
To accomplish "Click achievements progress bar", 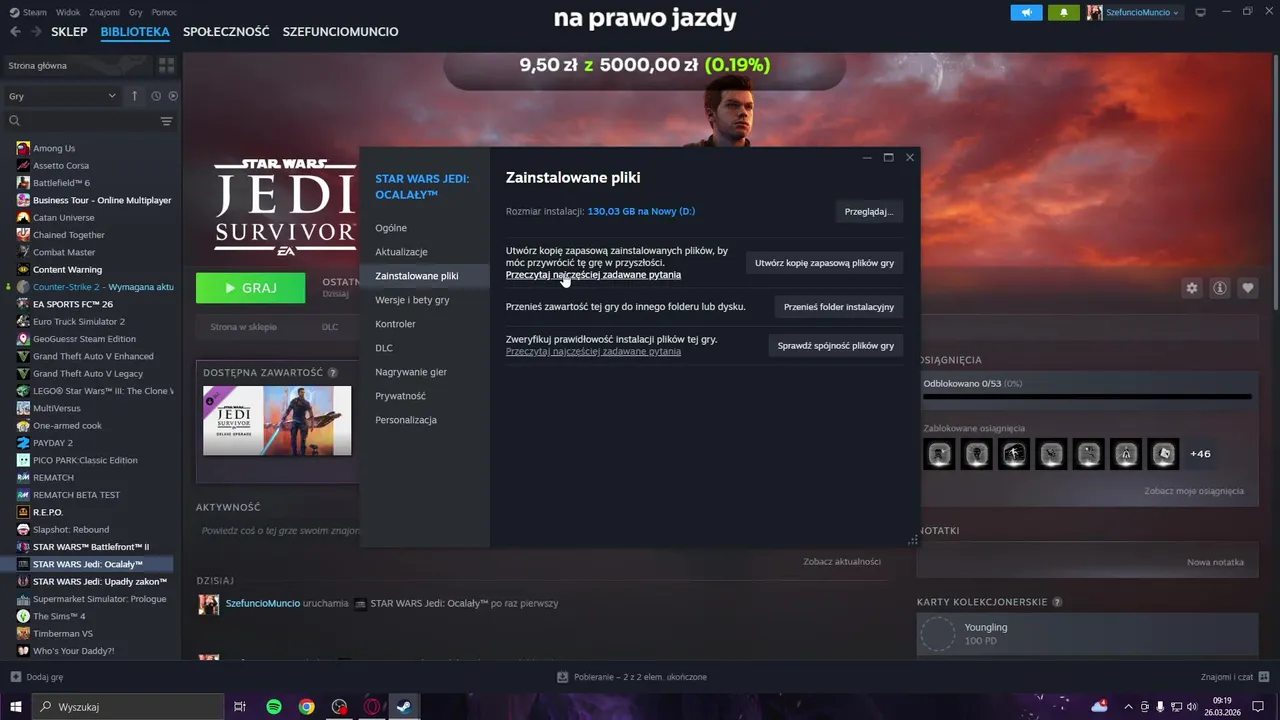I will tap(1087, 397).
